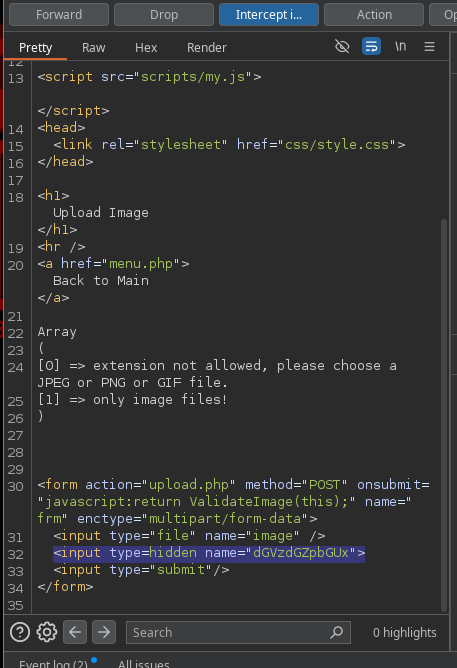Open the hamburger editor options menu

coord(429,46)
